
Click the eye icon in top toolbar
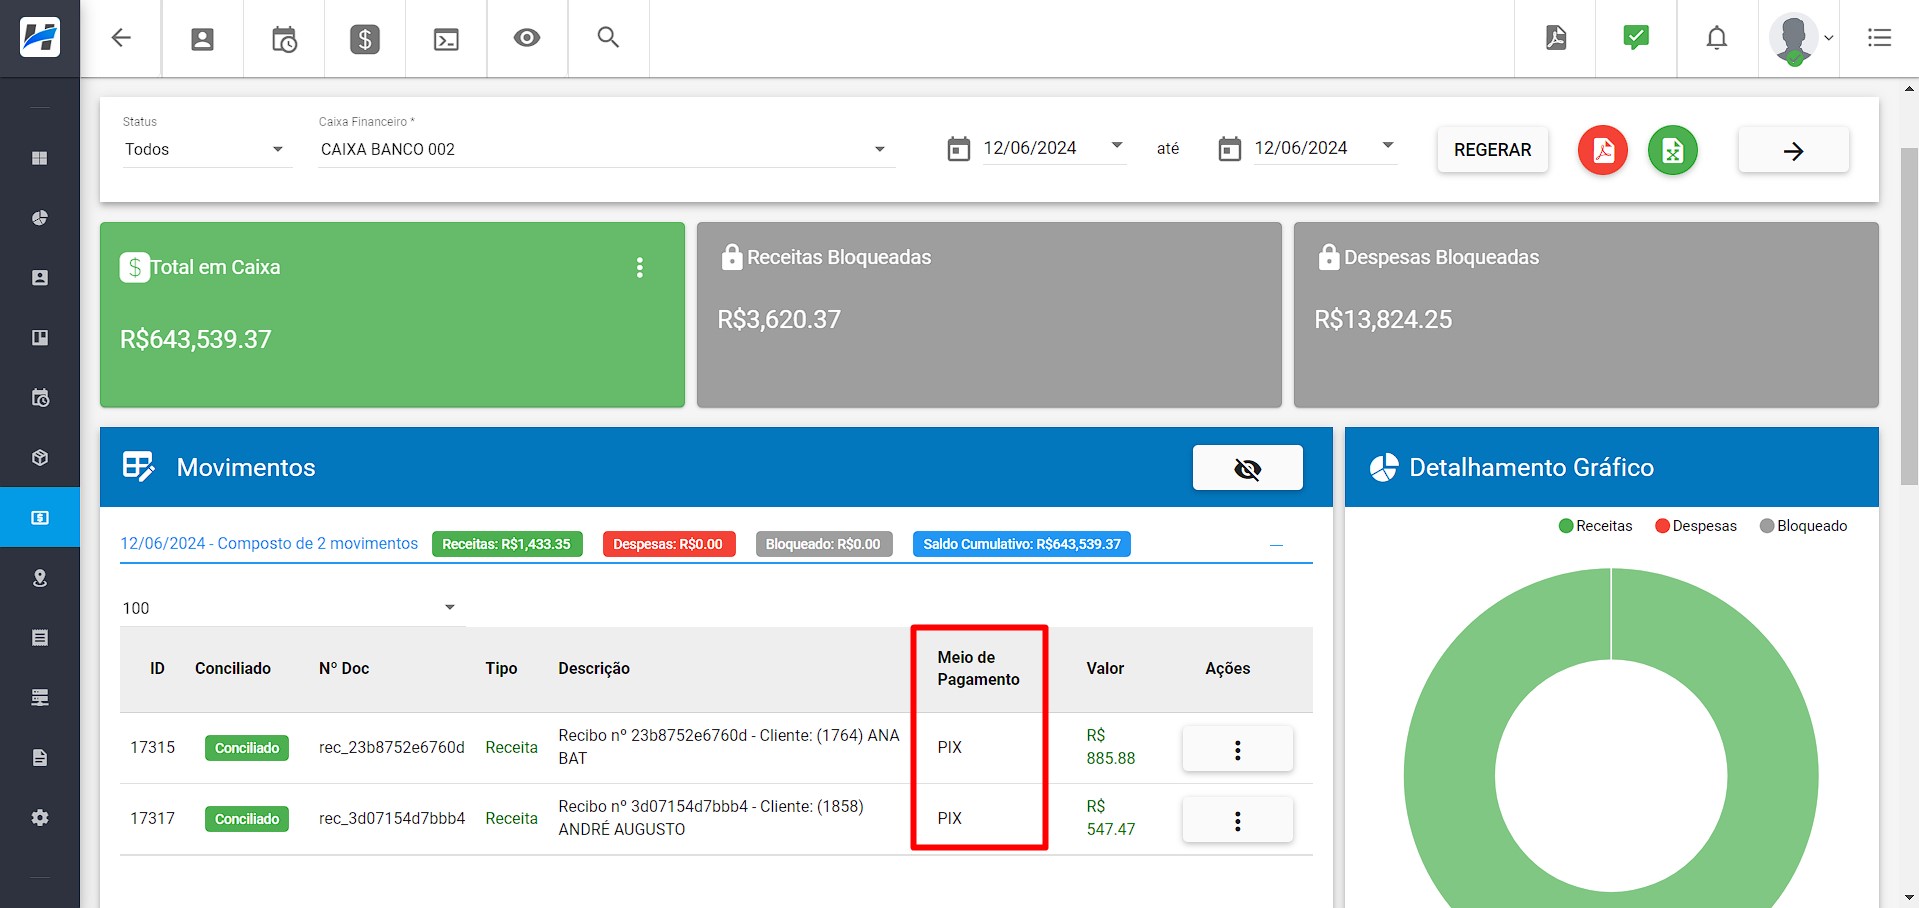(x=527, y=38)
